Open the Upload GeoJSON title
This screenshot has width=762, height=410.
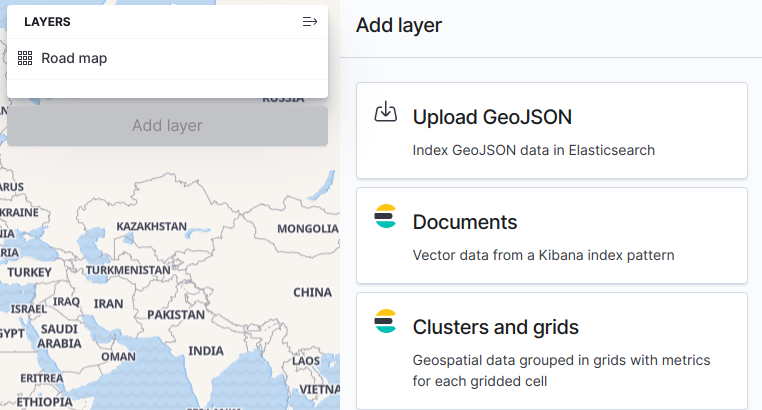[492, 117]
